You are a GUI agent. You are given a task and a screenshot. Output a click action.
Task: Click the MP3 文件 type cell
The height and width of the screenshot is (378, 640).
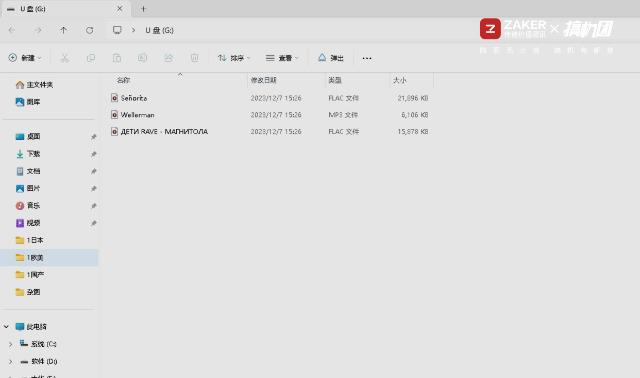[343, 115]
